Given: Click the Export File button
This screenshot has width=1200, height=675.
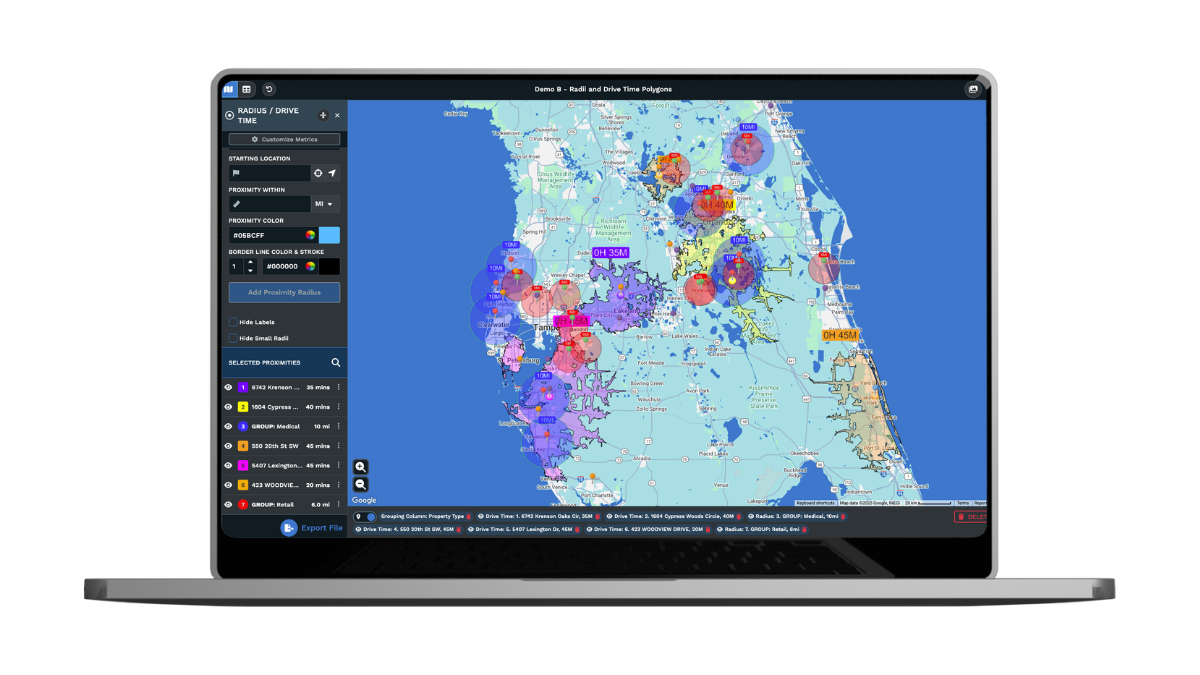Looking at the screenshot, I should tap(312, 527).
